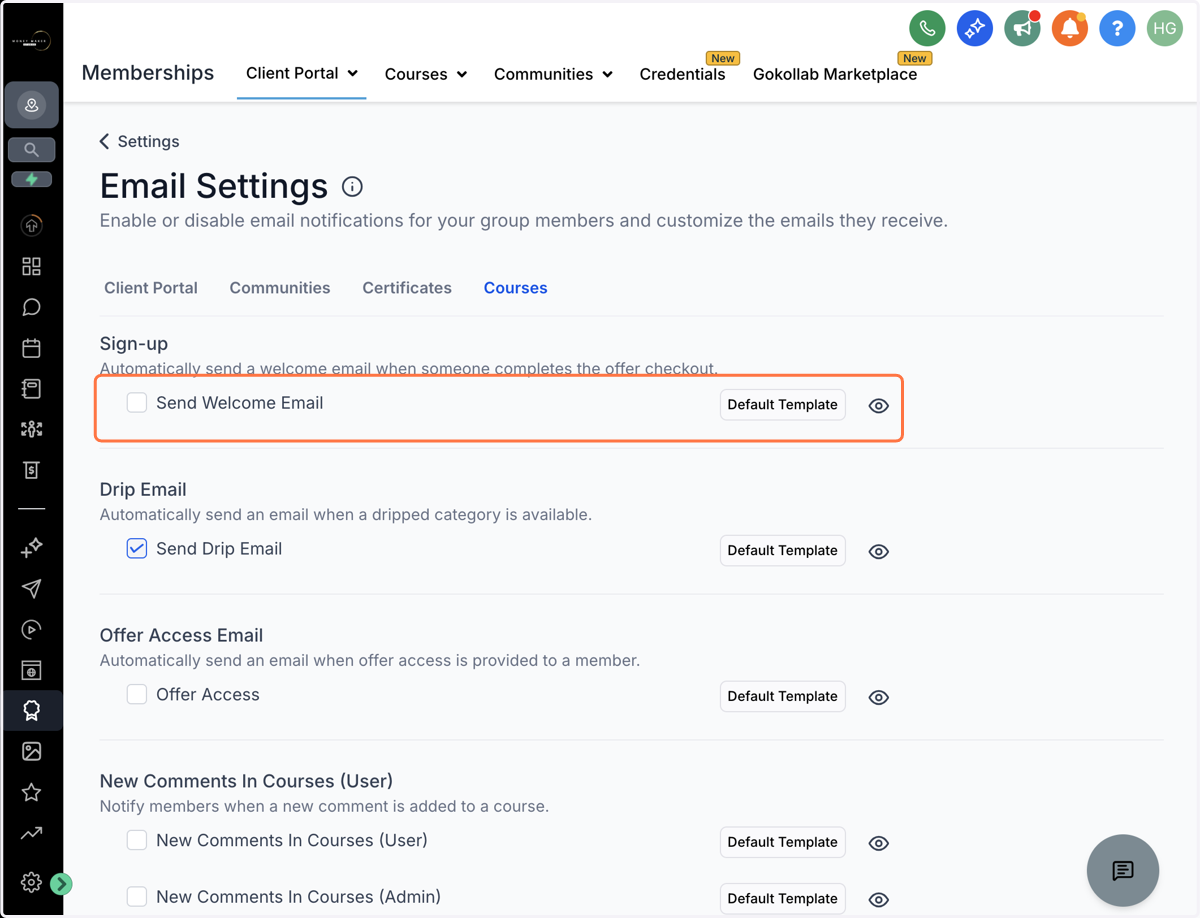Enable the Offer Access checkbox

pyautogui.click(x=137, y=694)
